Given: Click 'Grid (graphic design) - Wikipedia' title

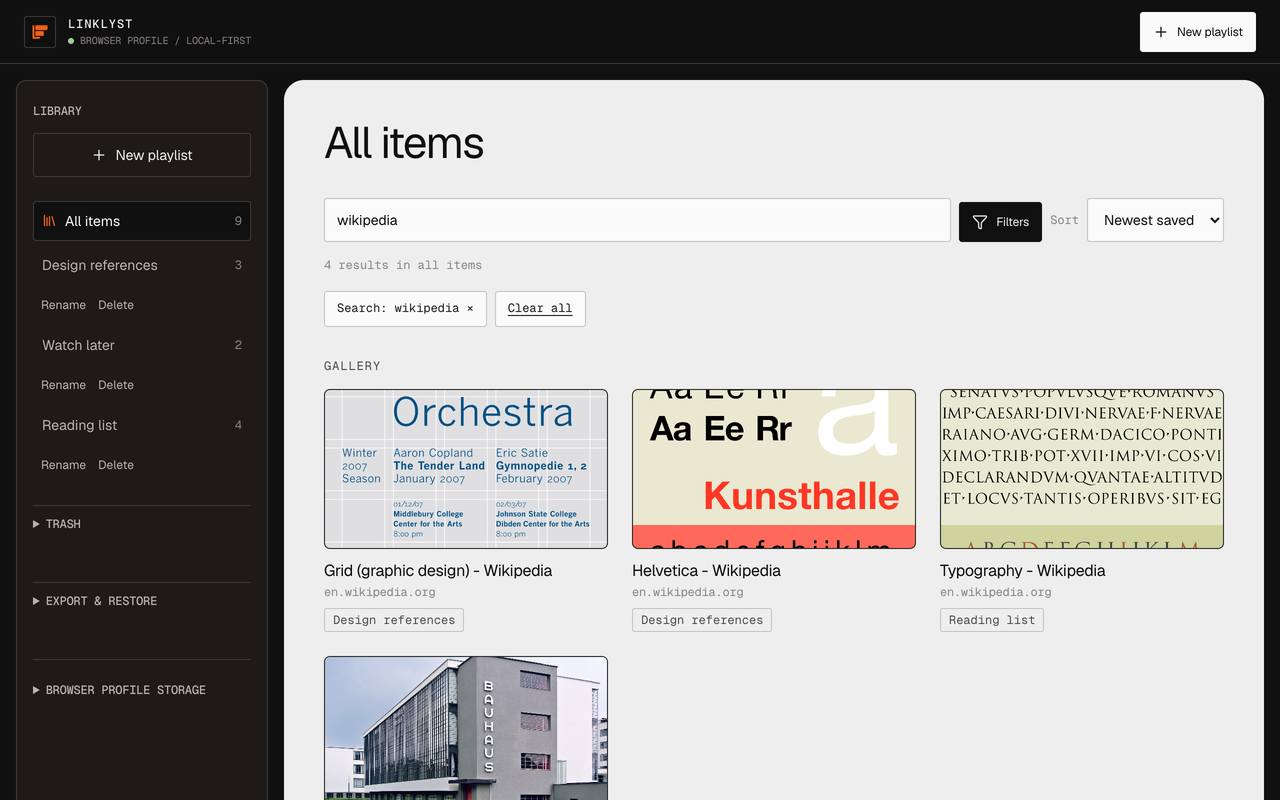Looking at the screenshot, I should point(438,571).
